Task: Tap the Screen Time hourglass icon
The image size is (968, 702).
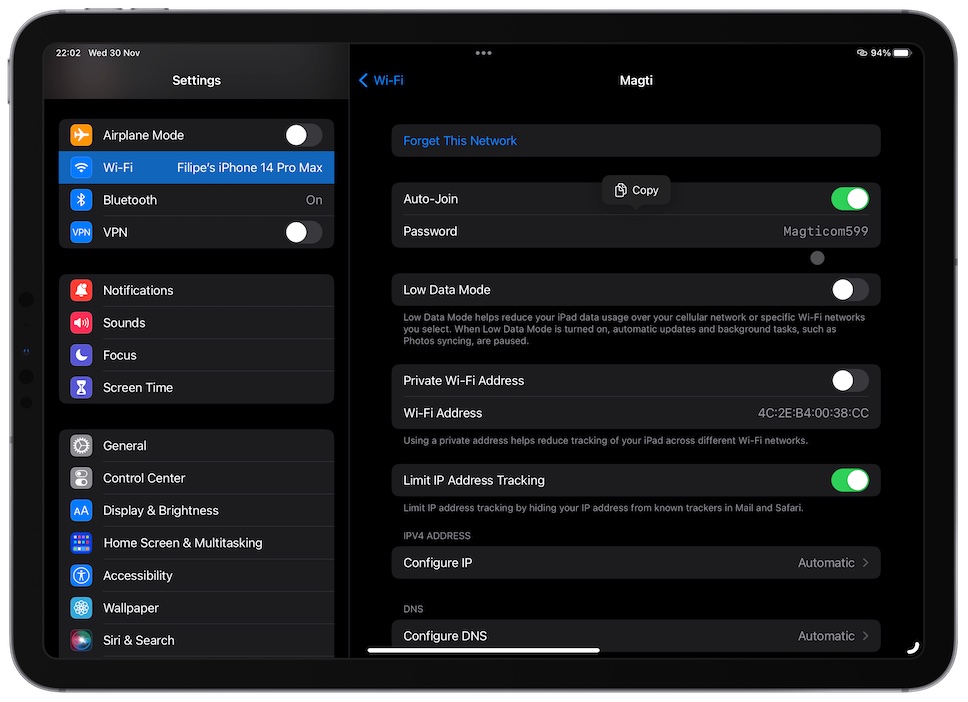Action: pos(81,388)
